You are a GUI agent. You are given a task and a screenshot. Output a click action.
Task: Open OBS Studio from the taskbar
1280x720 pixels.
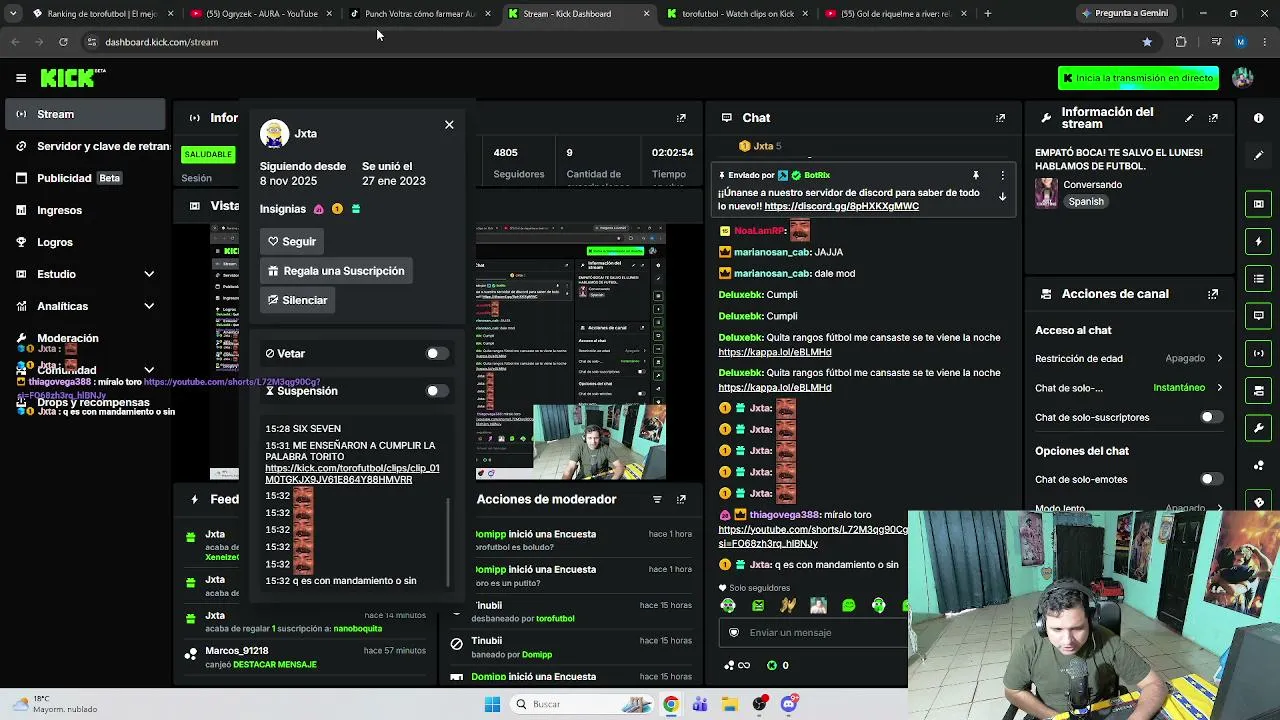pyautogui.click(x=760, y=704)
